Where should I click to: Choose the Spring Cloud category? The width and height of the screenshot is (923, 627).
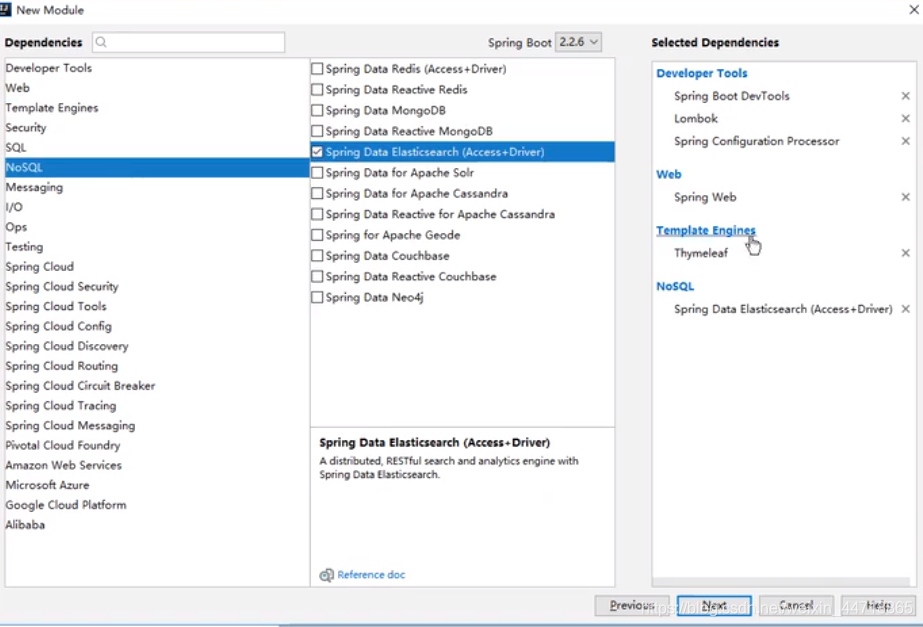(157, 267)
